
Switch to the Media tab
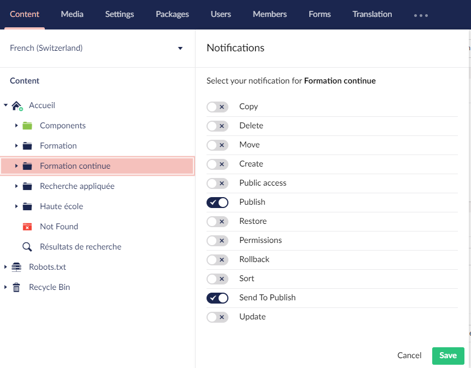(x=72, y=14)
